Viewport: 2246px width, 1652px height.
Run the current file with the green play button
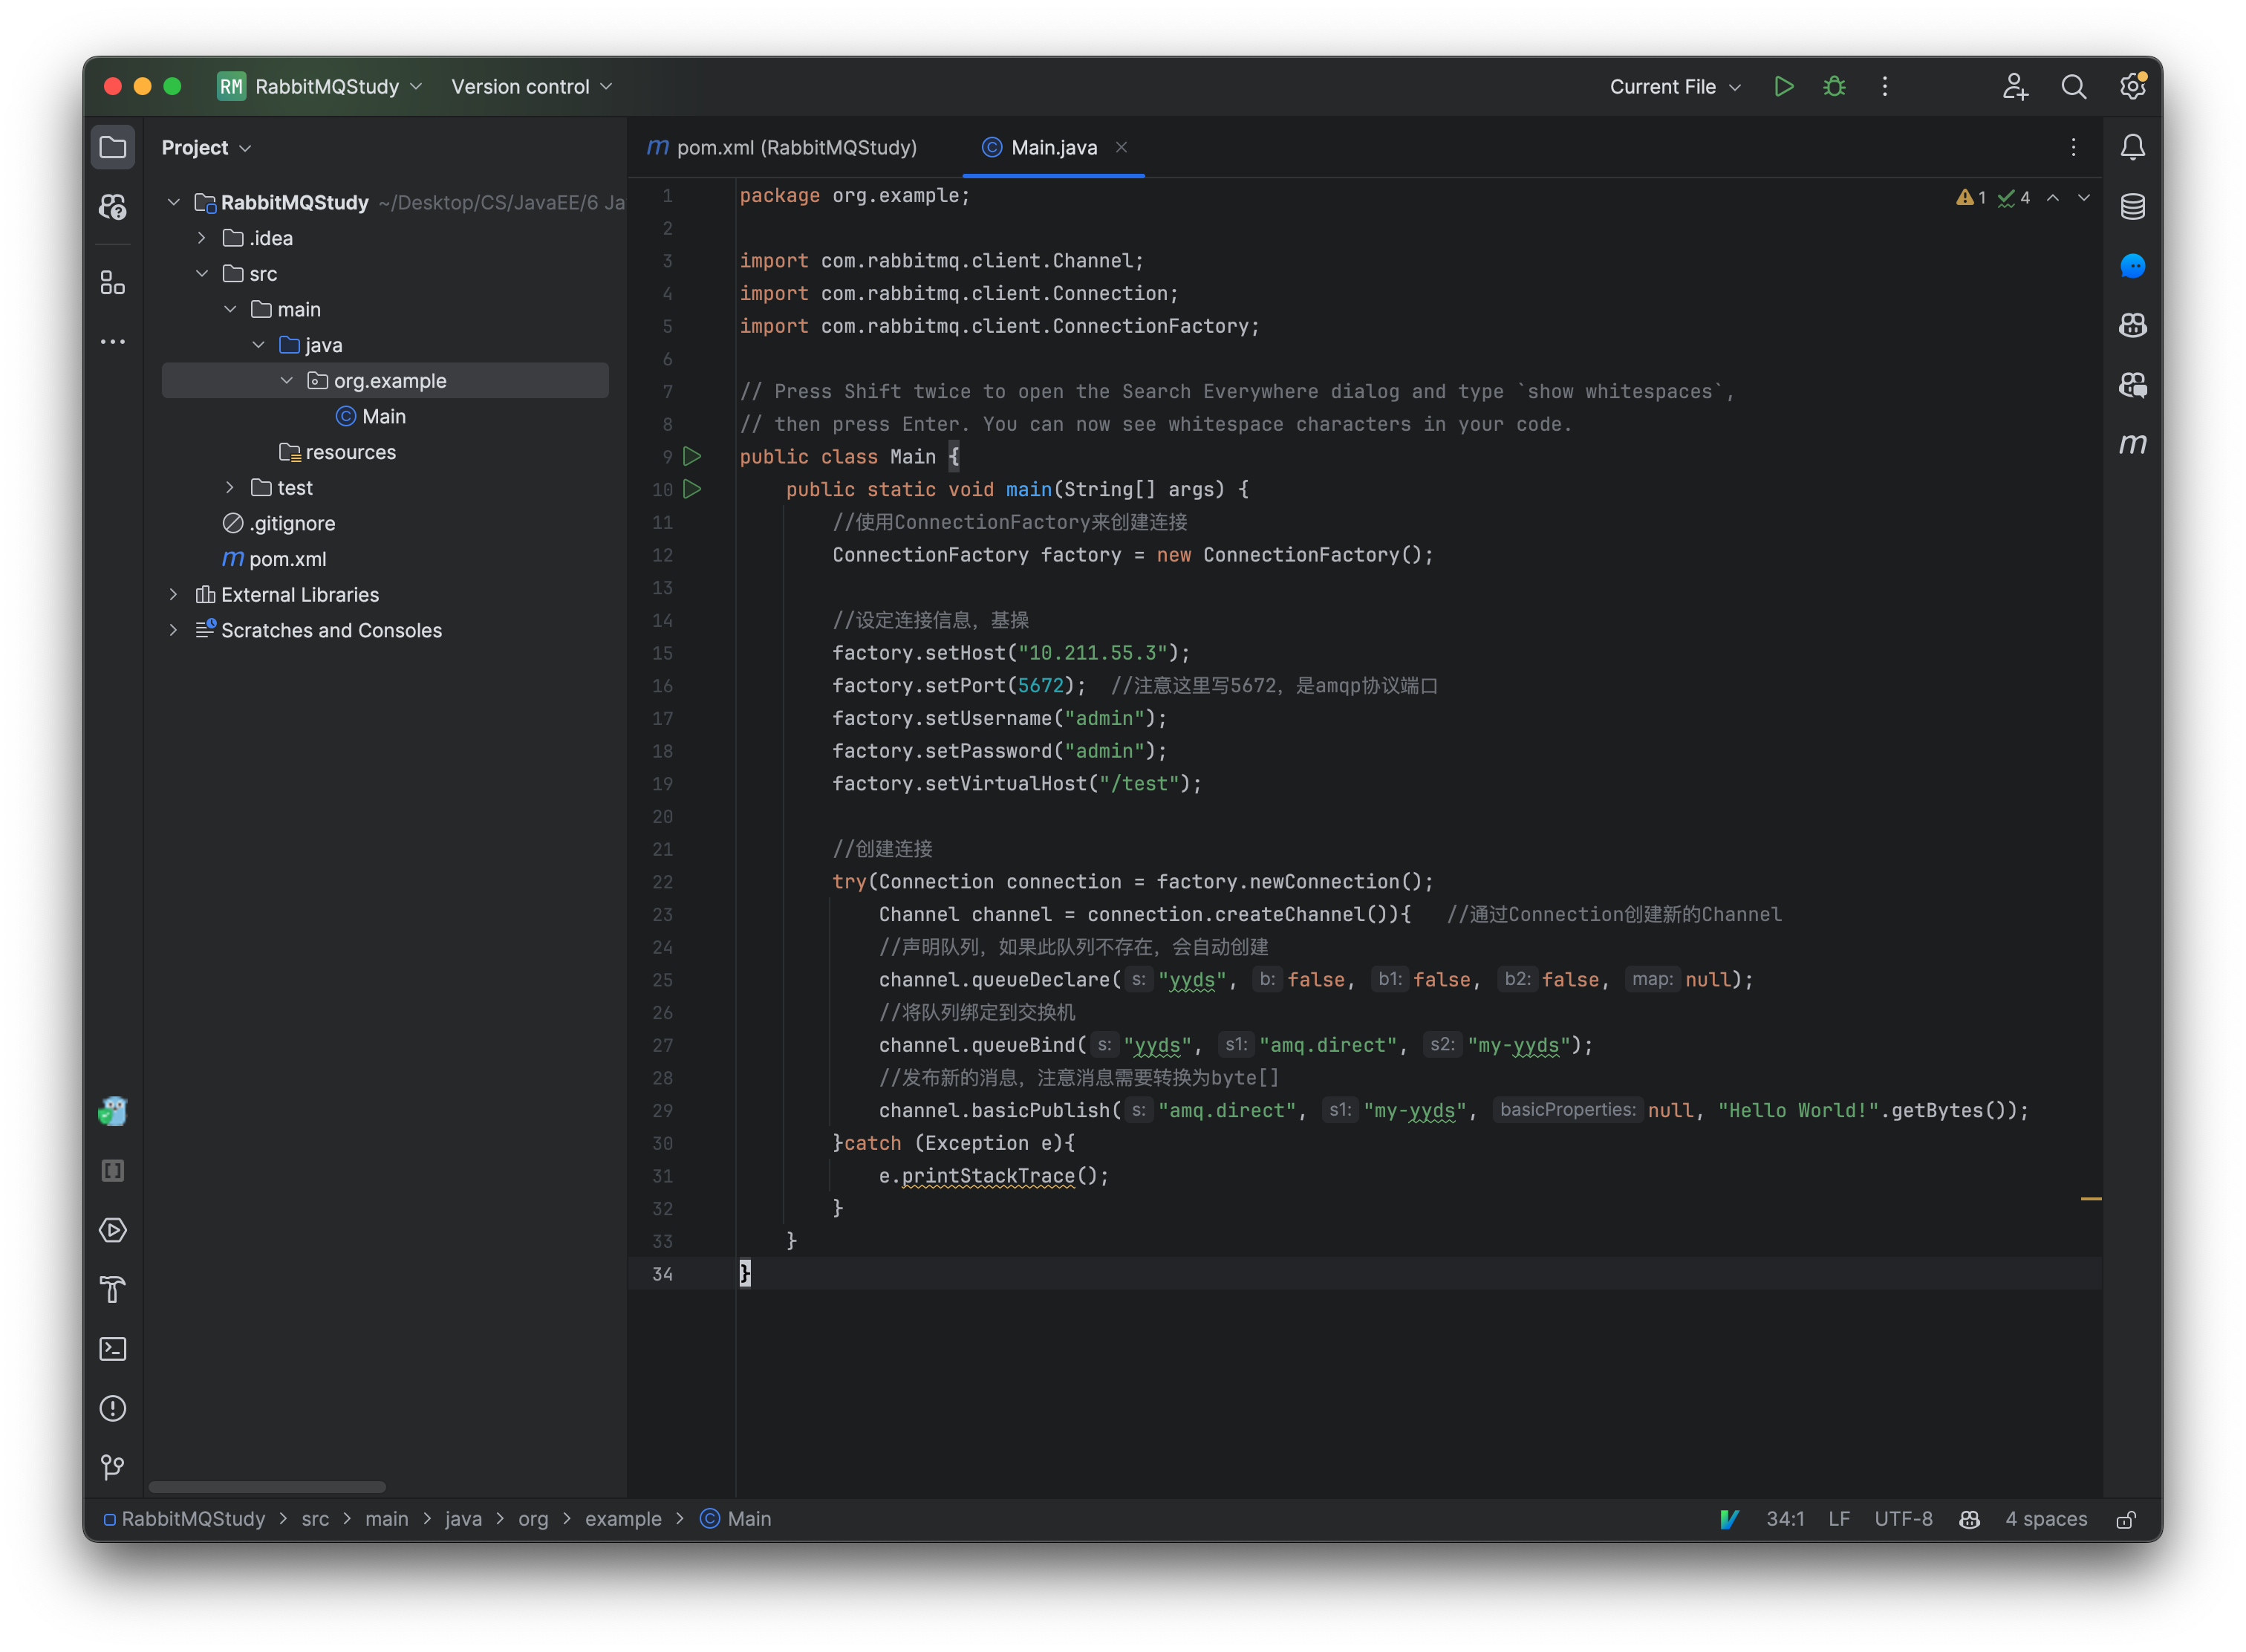[x=1783, y=87]
